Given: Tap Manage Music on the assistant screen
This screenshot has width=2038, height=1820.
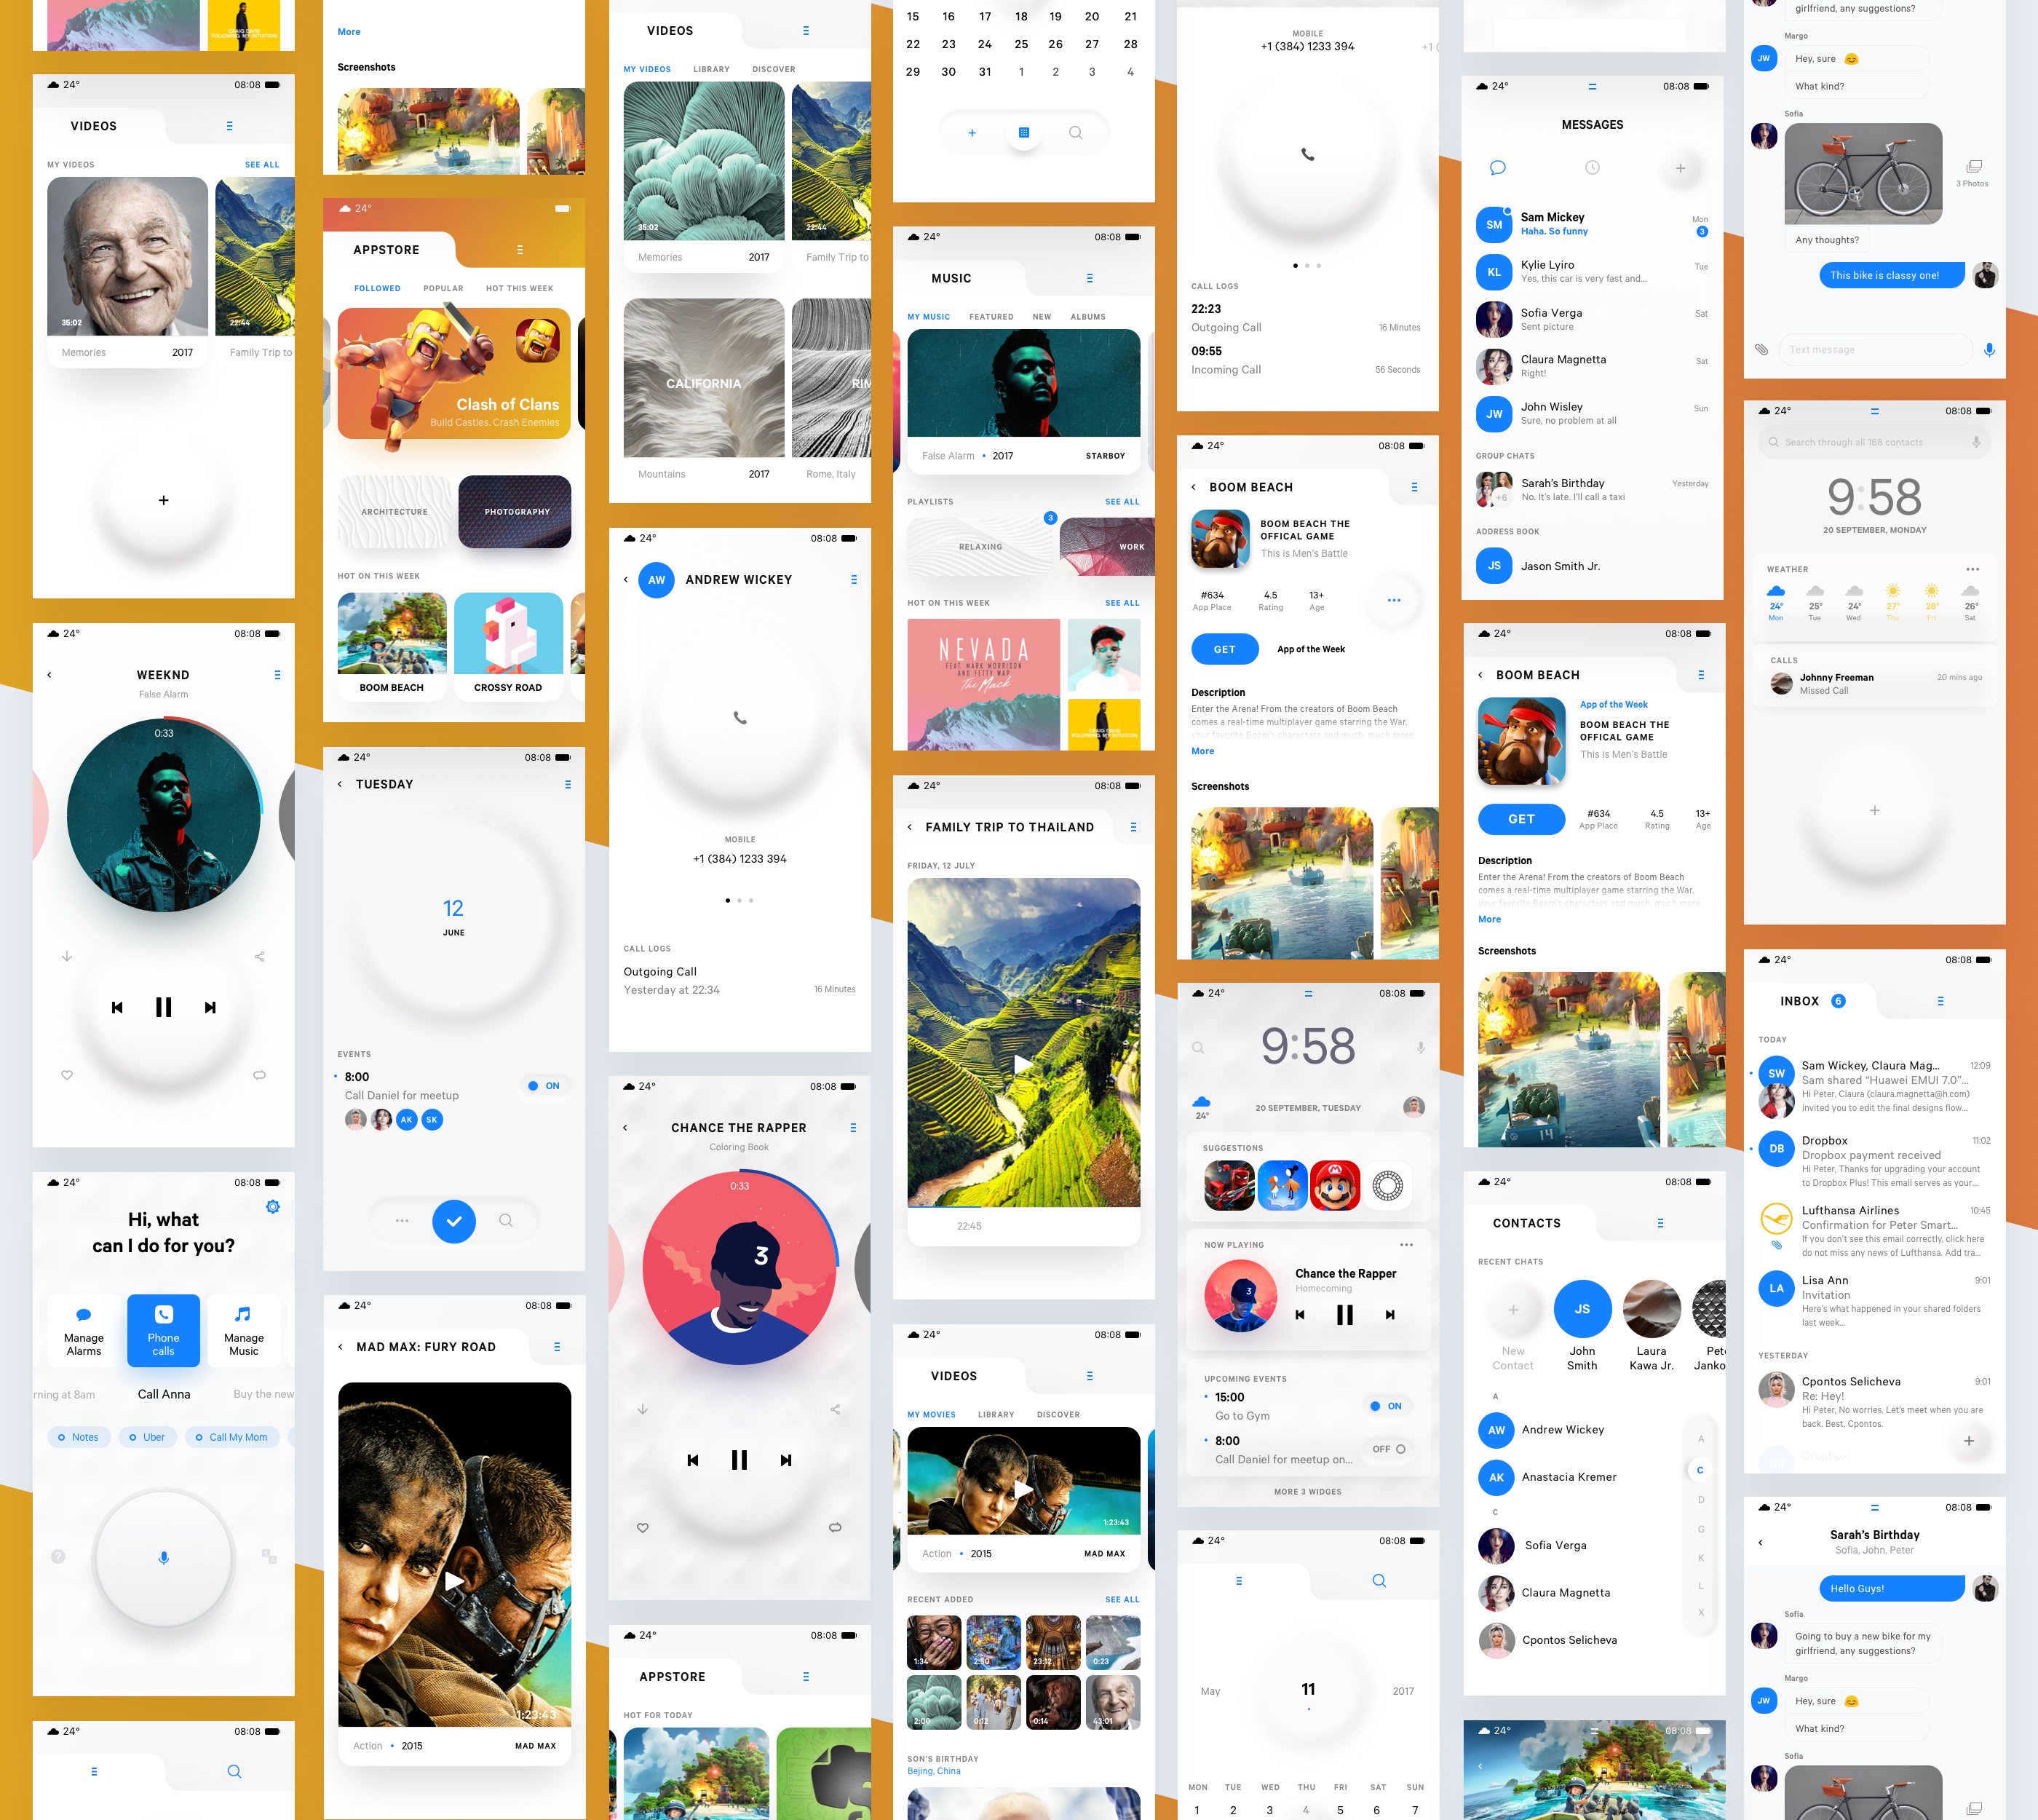Looking at the screenshot, I should click(x=244, y=1331).
